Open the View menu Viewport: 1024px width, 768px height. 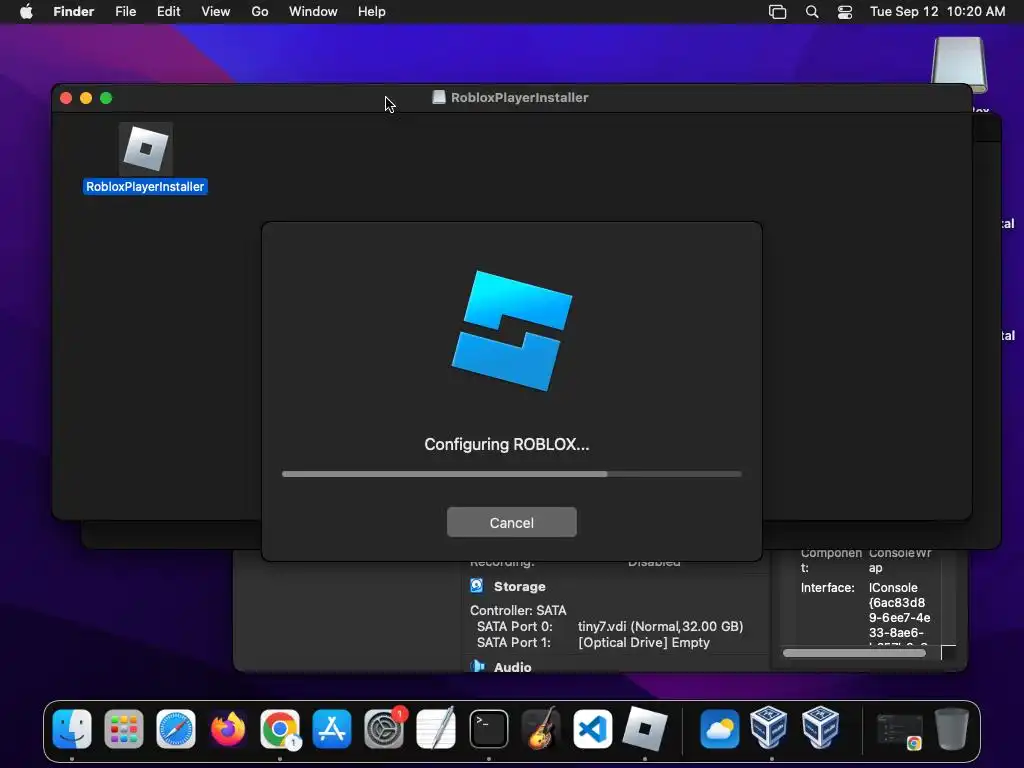(216, 12)
